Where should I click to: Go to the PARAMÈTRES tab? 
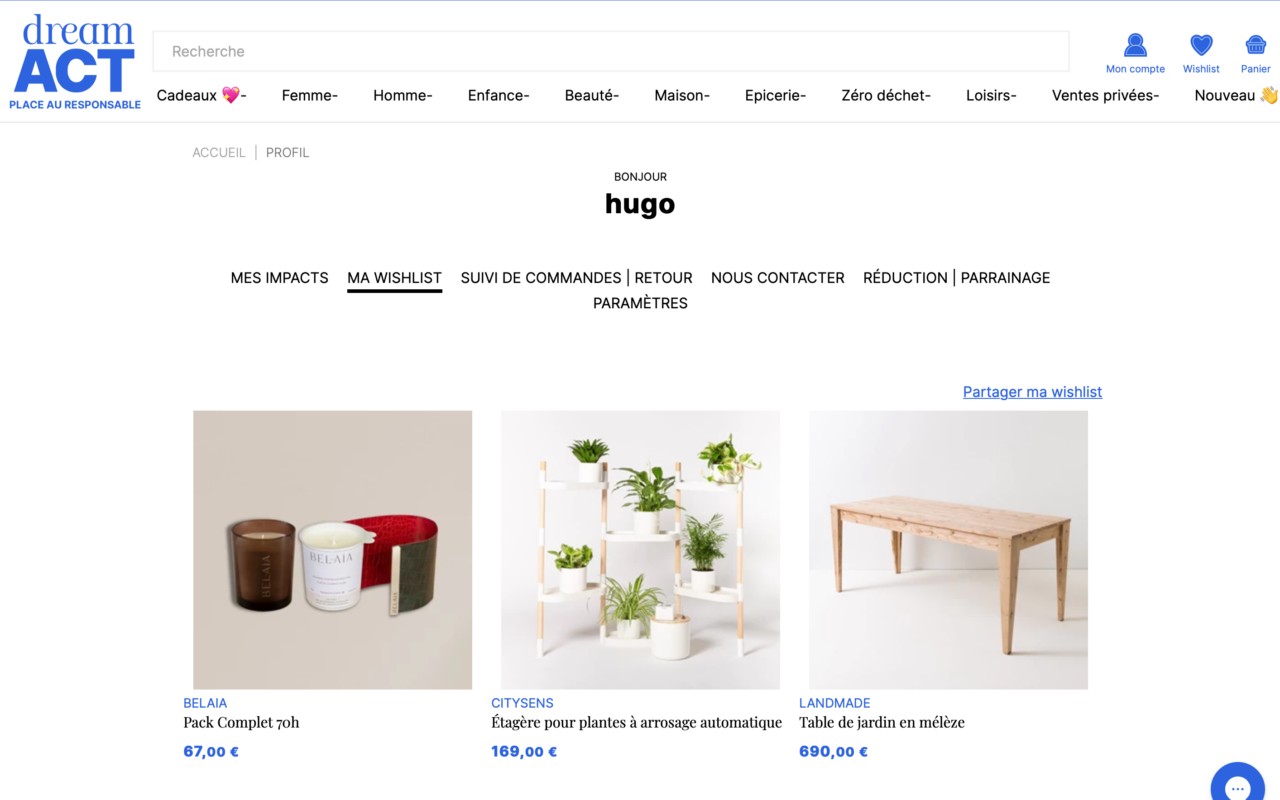[640, 303]
